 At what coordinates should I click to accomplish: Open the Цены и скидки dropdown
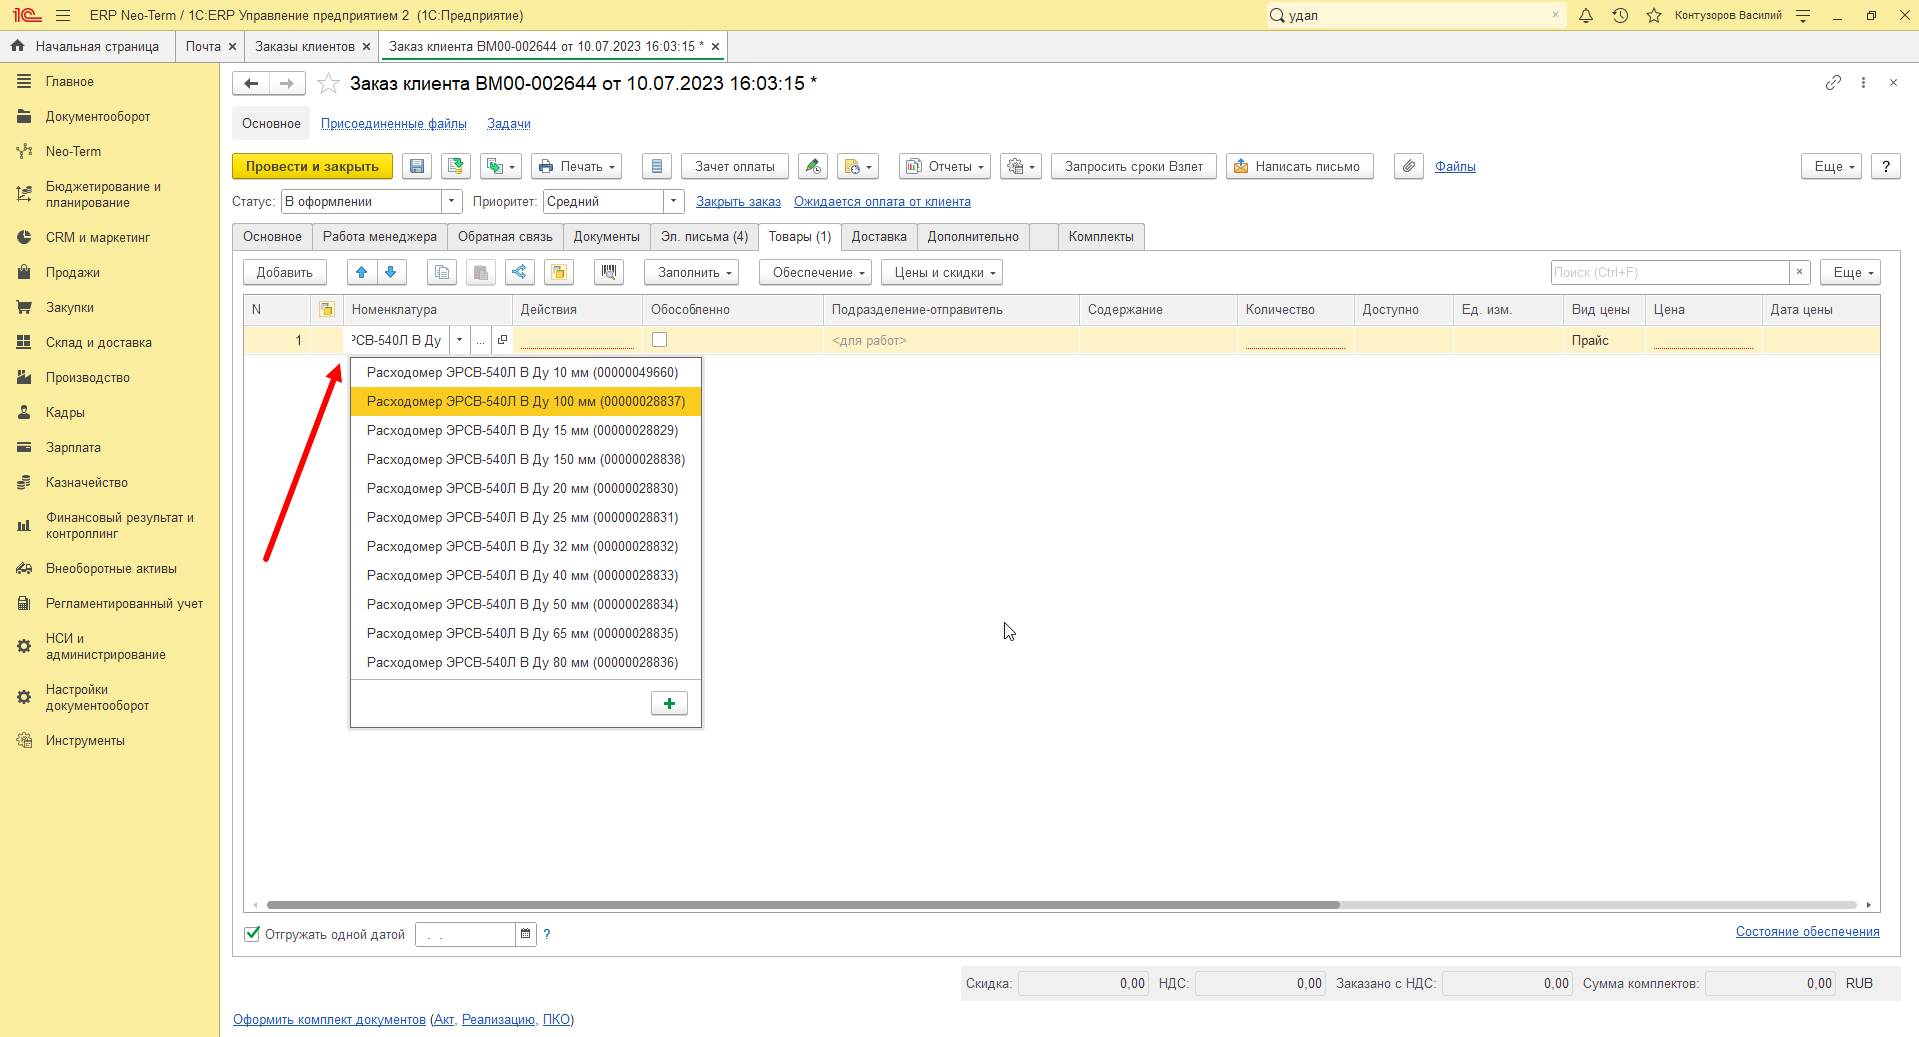coord(942,273)
